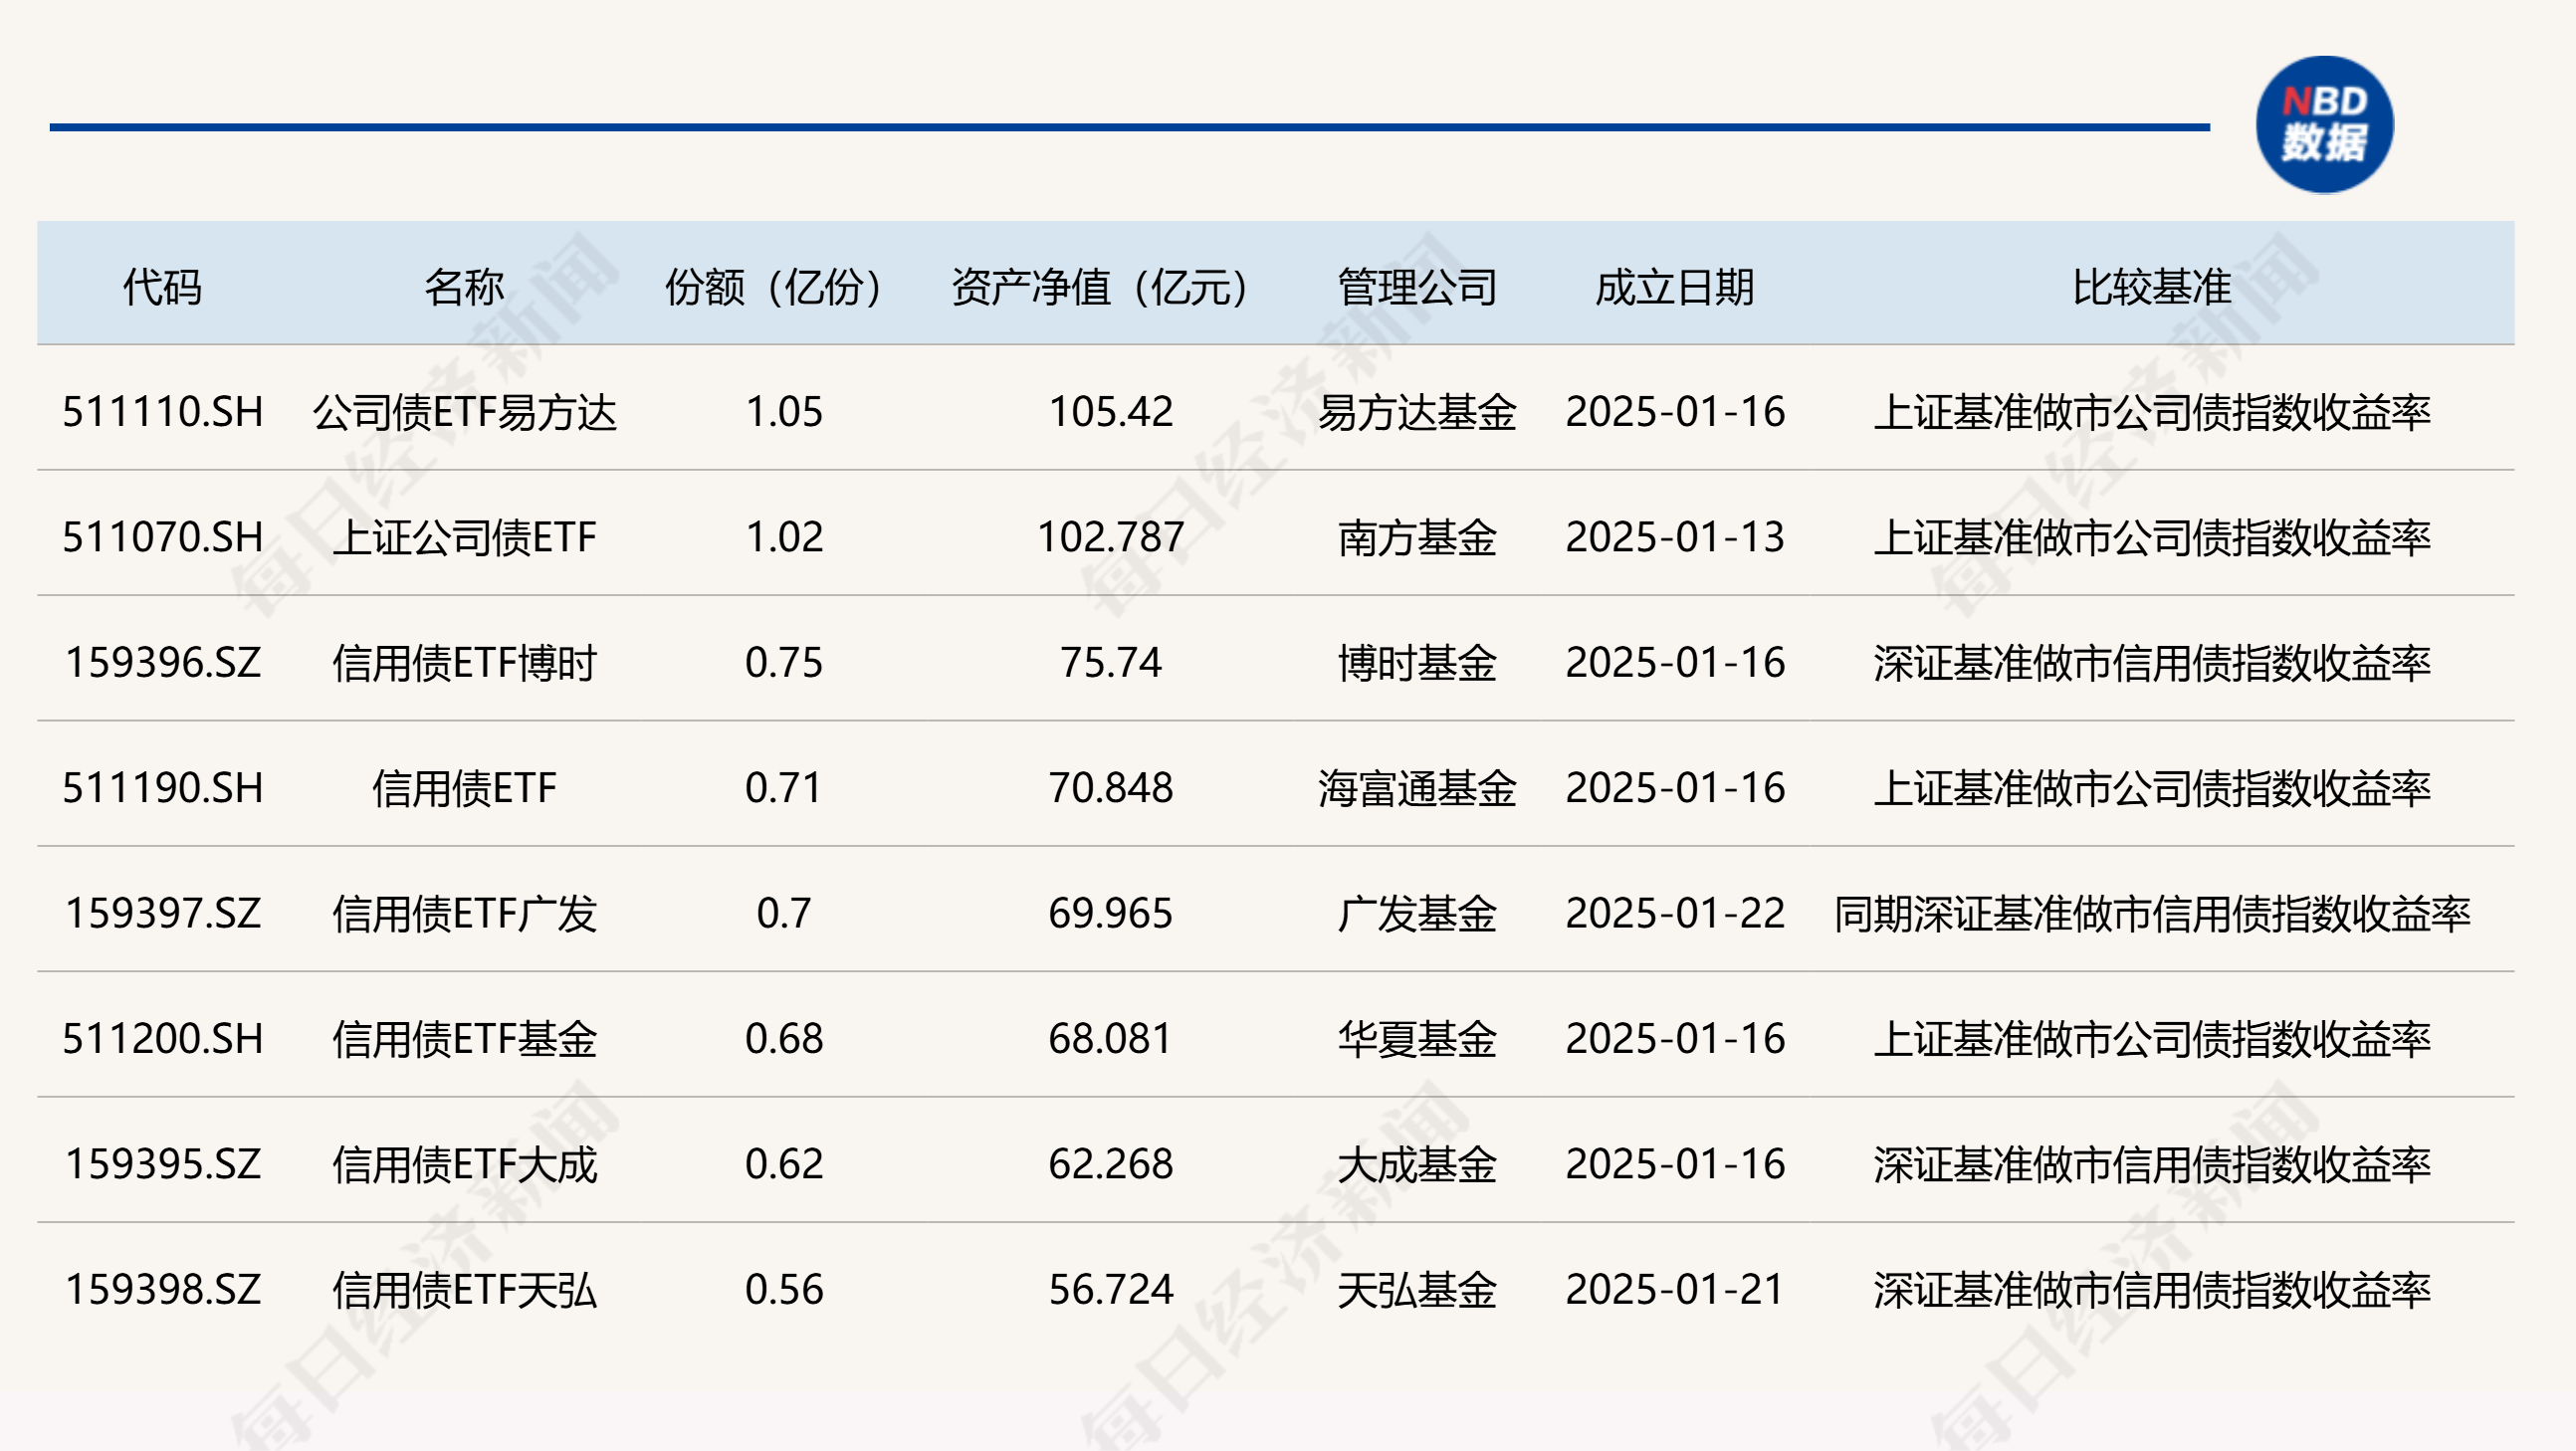The height and width of the screenshot is (1451, 2576).
Task: Select 易方达基金 manager cell
Action: tap(1413, 415)
